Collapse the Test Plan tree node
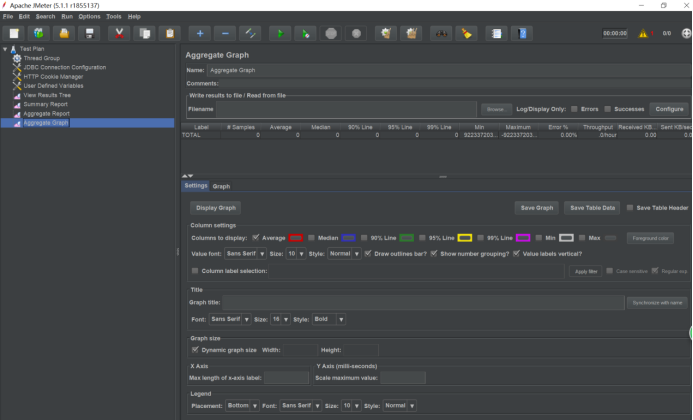 click(5, 49)
